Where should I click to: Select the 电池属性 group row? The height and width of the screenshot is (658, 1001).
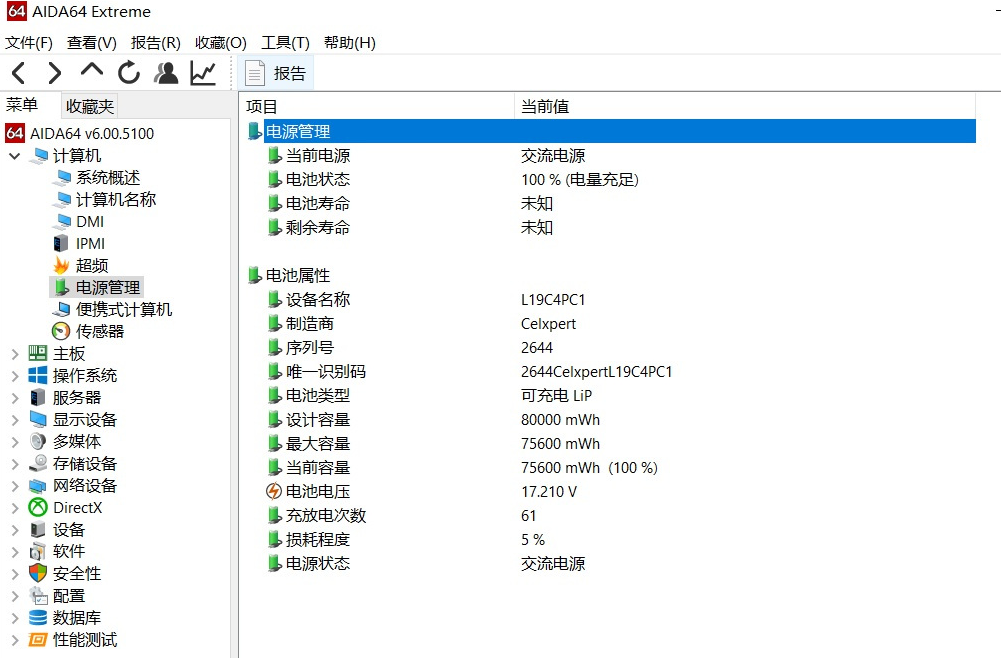pyautogui.click(x=609, y=275)
